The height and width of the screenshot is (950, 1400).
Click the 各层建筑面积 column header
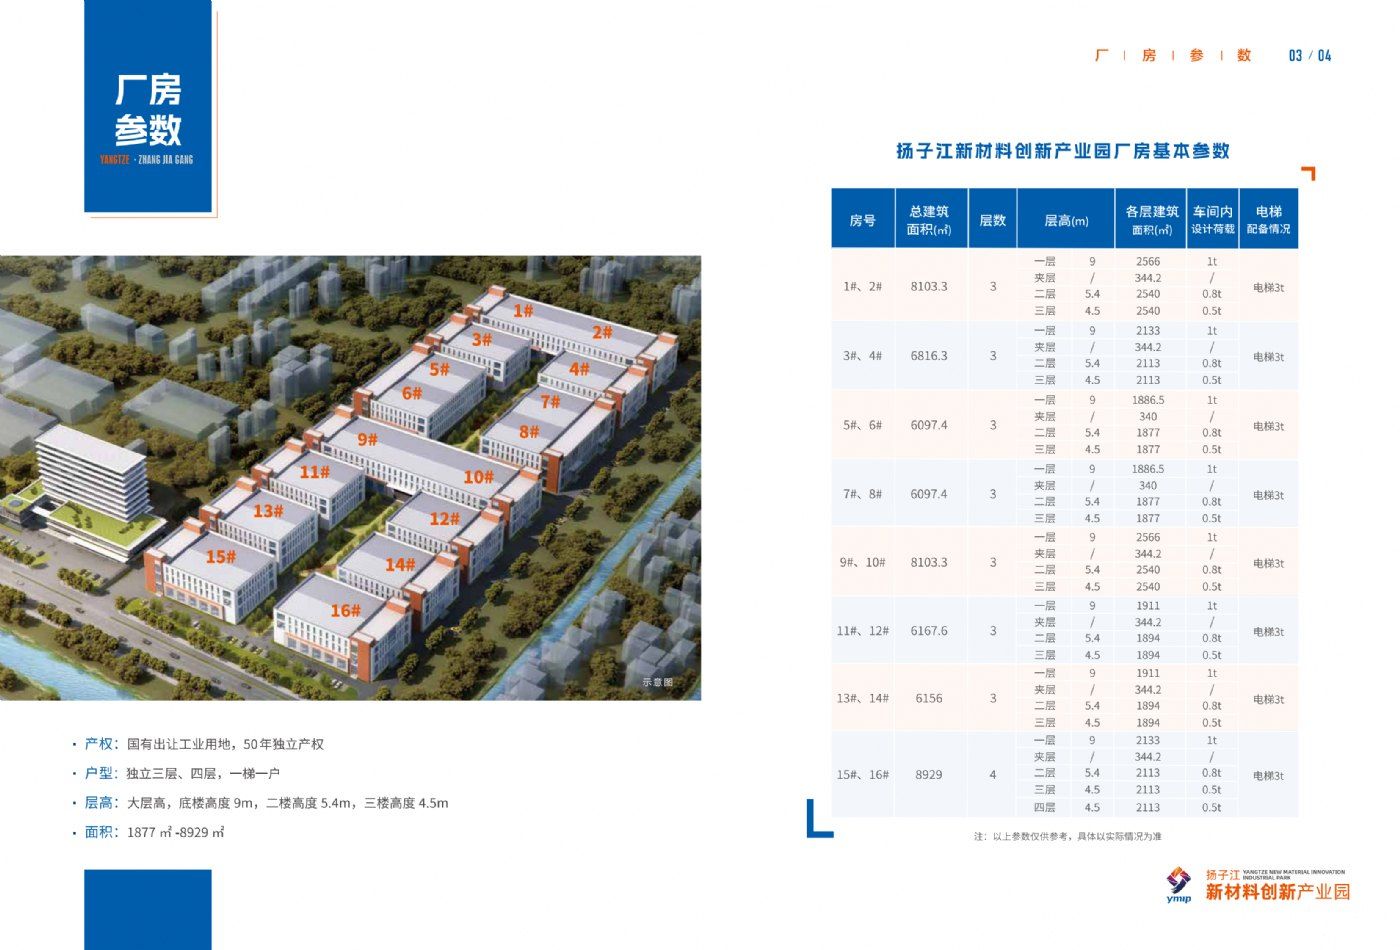pyautogui.click(x=1151, y=219)
